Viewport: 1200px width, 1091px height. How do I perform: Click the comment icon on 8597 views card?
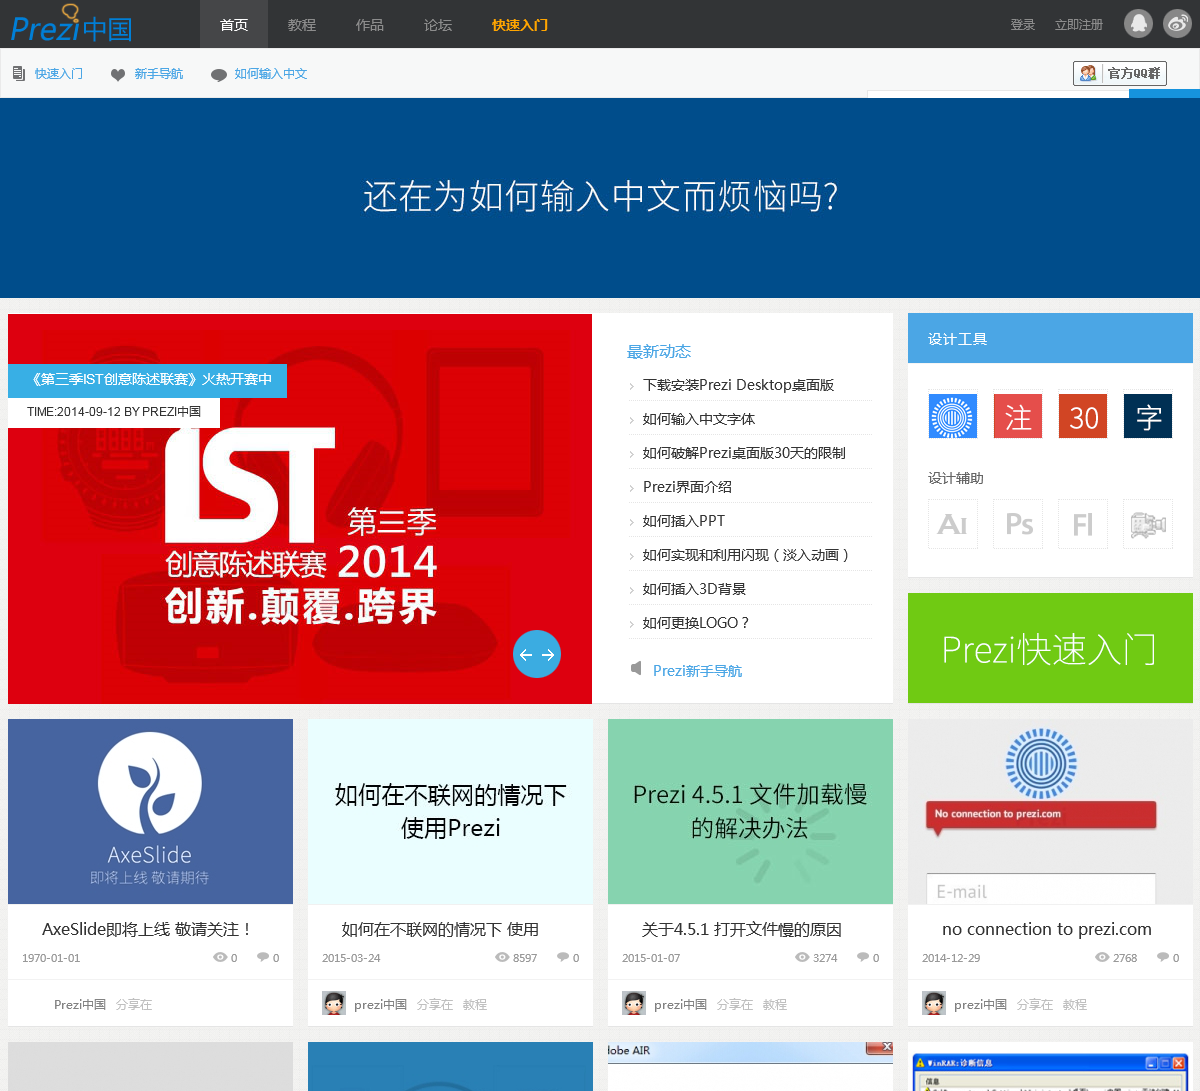pyautogui.click(x=563, y=957)
